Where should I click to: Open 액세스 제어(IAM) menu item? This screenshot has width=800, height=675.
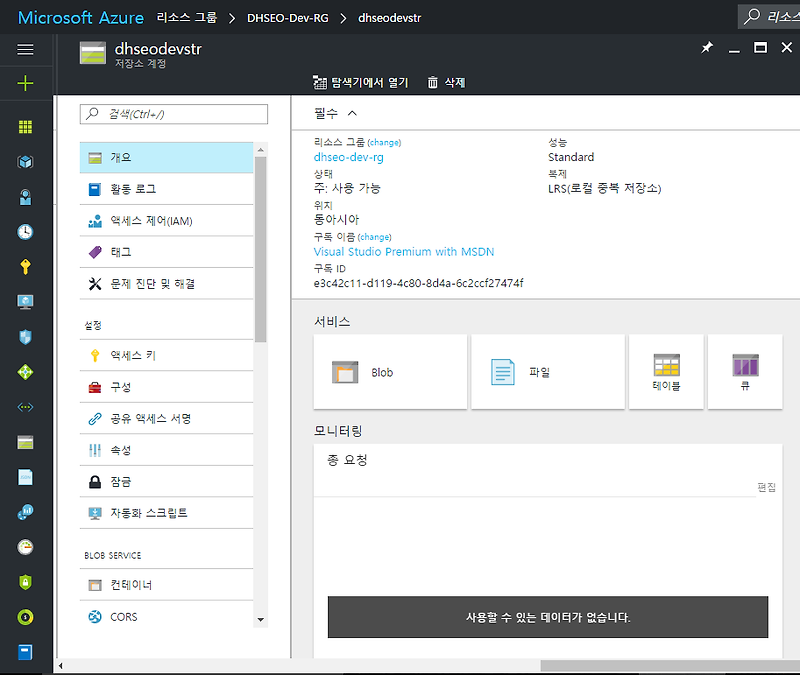(x=166, y=221)
